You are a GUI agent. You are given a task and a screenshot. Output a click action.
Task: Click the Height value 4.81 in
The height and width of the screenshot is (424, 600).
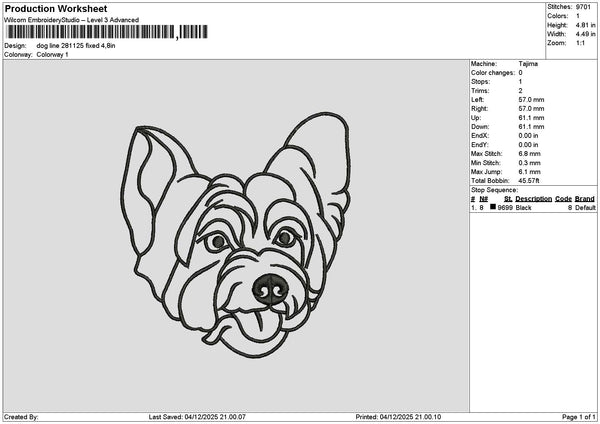(x=585, y=25)
